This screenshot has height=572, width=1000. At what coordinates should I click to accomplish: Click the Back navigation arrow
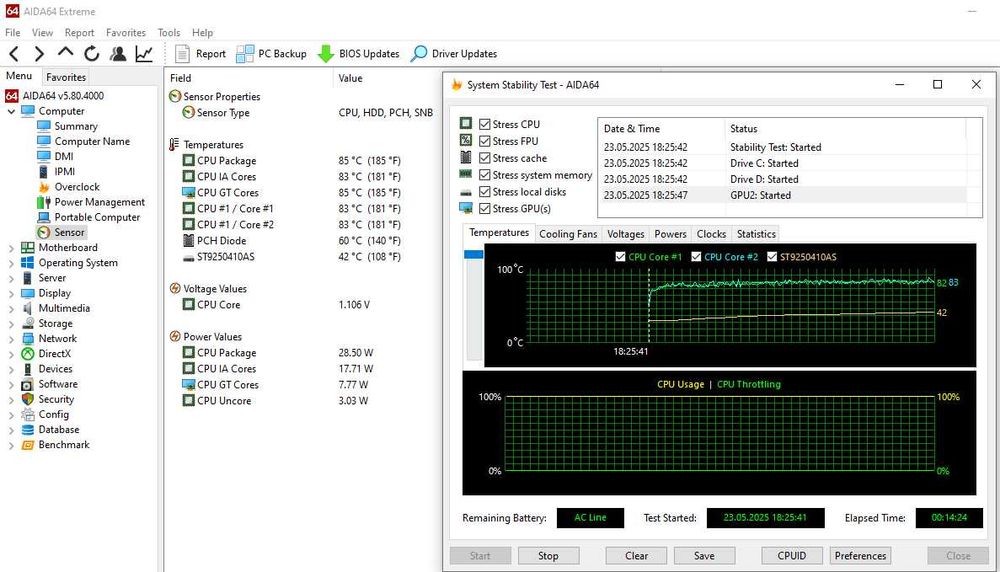[x=15, y=54]
